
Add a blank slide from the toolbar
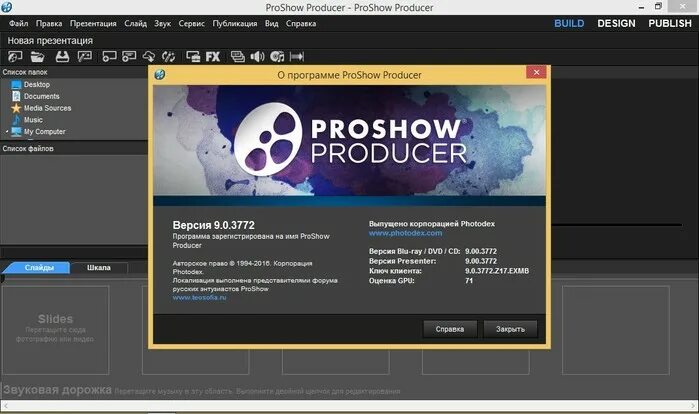109,57
